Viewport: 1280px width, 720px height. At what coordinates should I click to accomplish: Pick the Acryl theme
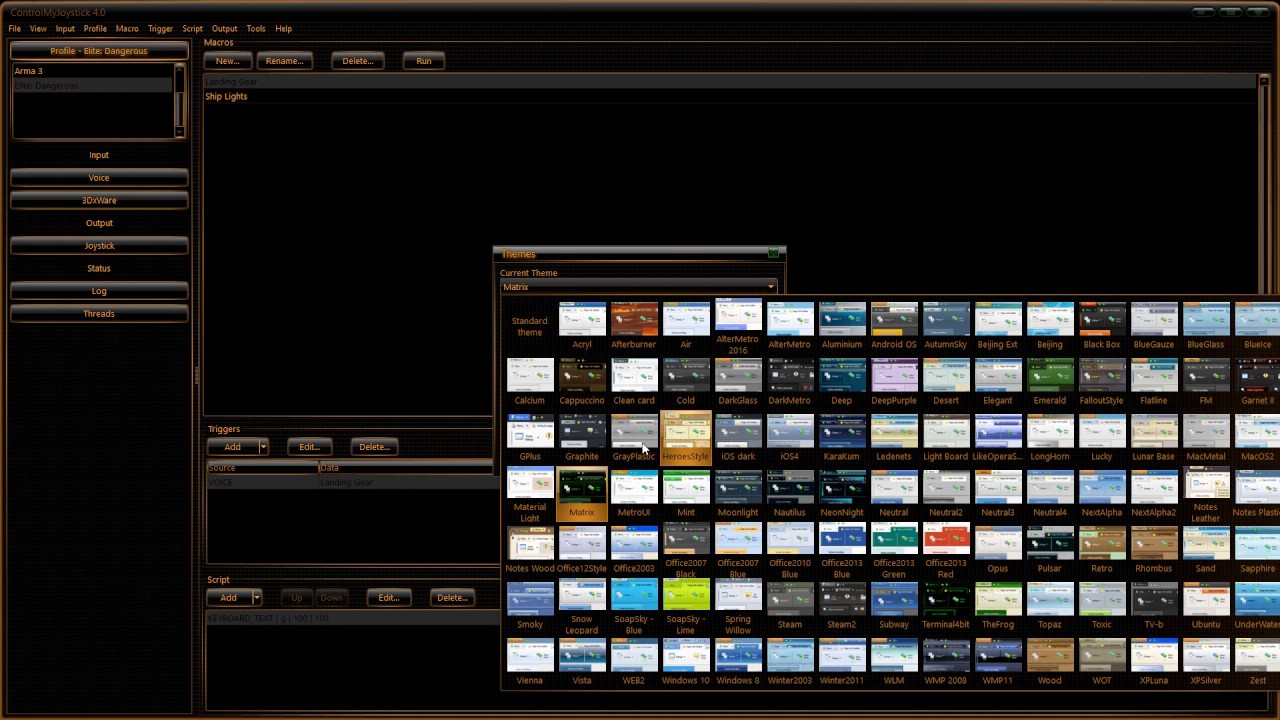click(x=582, y=326)
